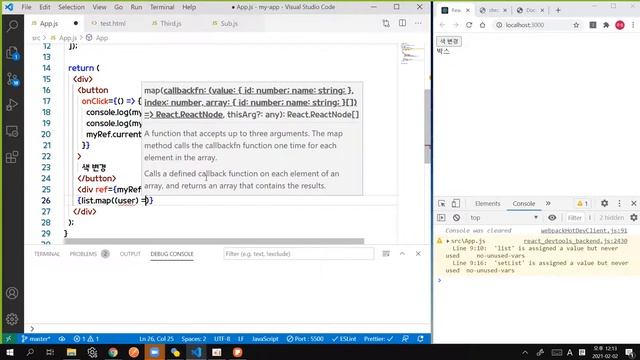Expand more DevTools tabs chevron
The image size is (640, 360).
(548, 203)
